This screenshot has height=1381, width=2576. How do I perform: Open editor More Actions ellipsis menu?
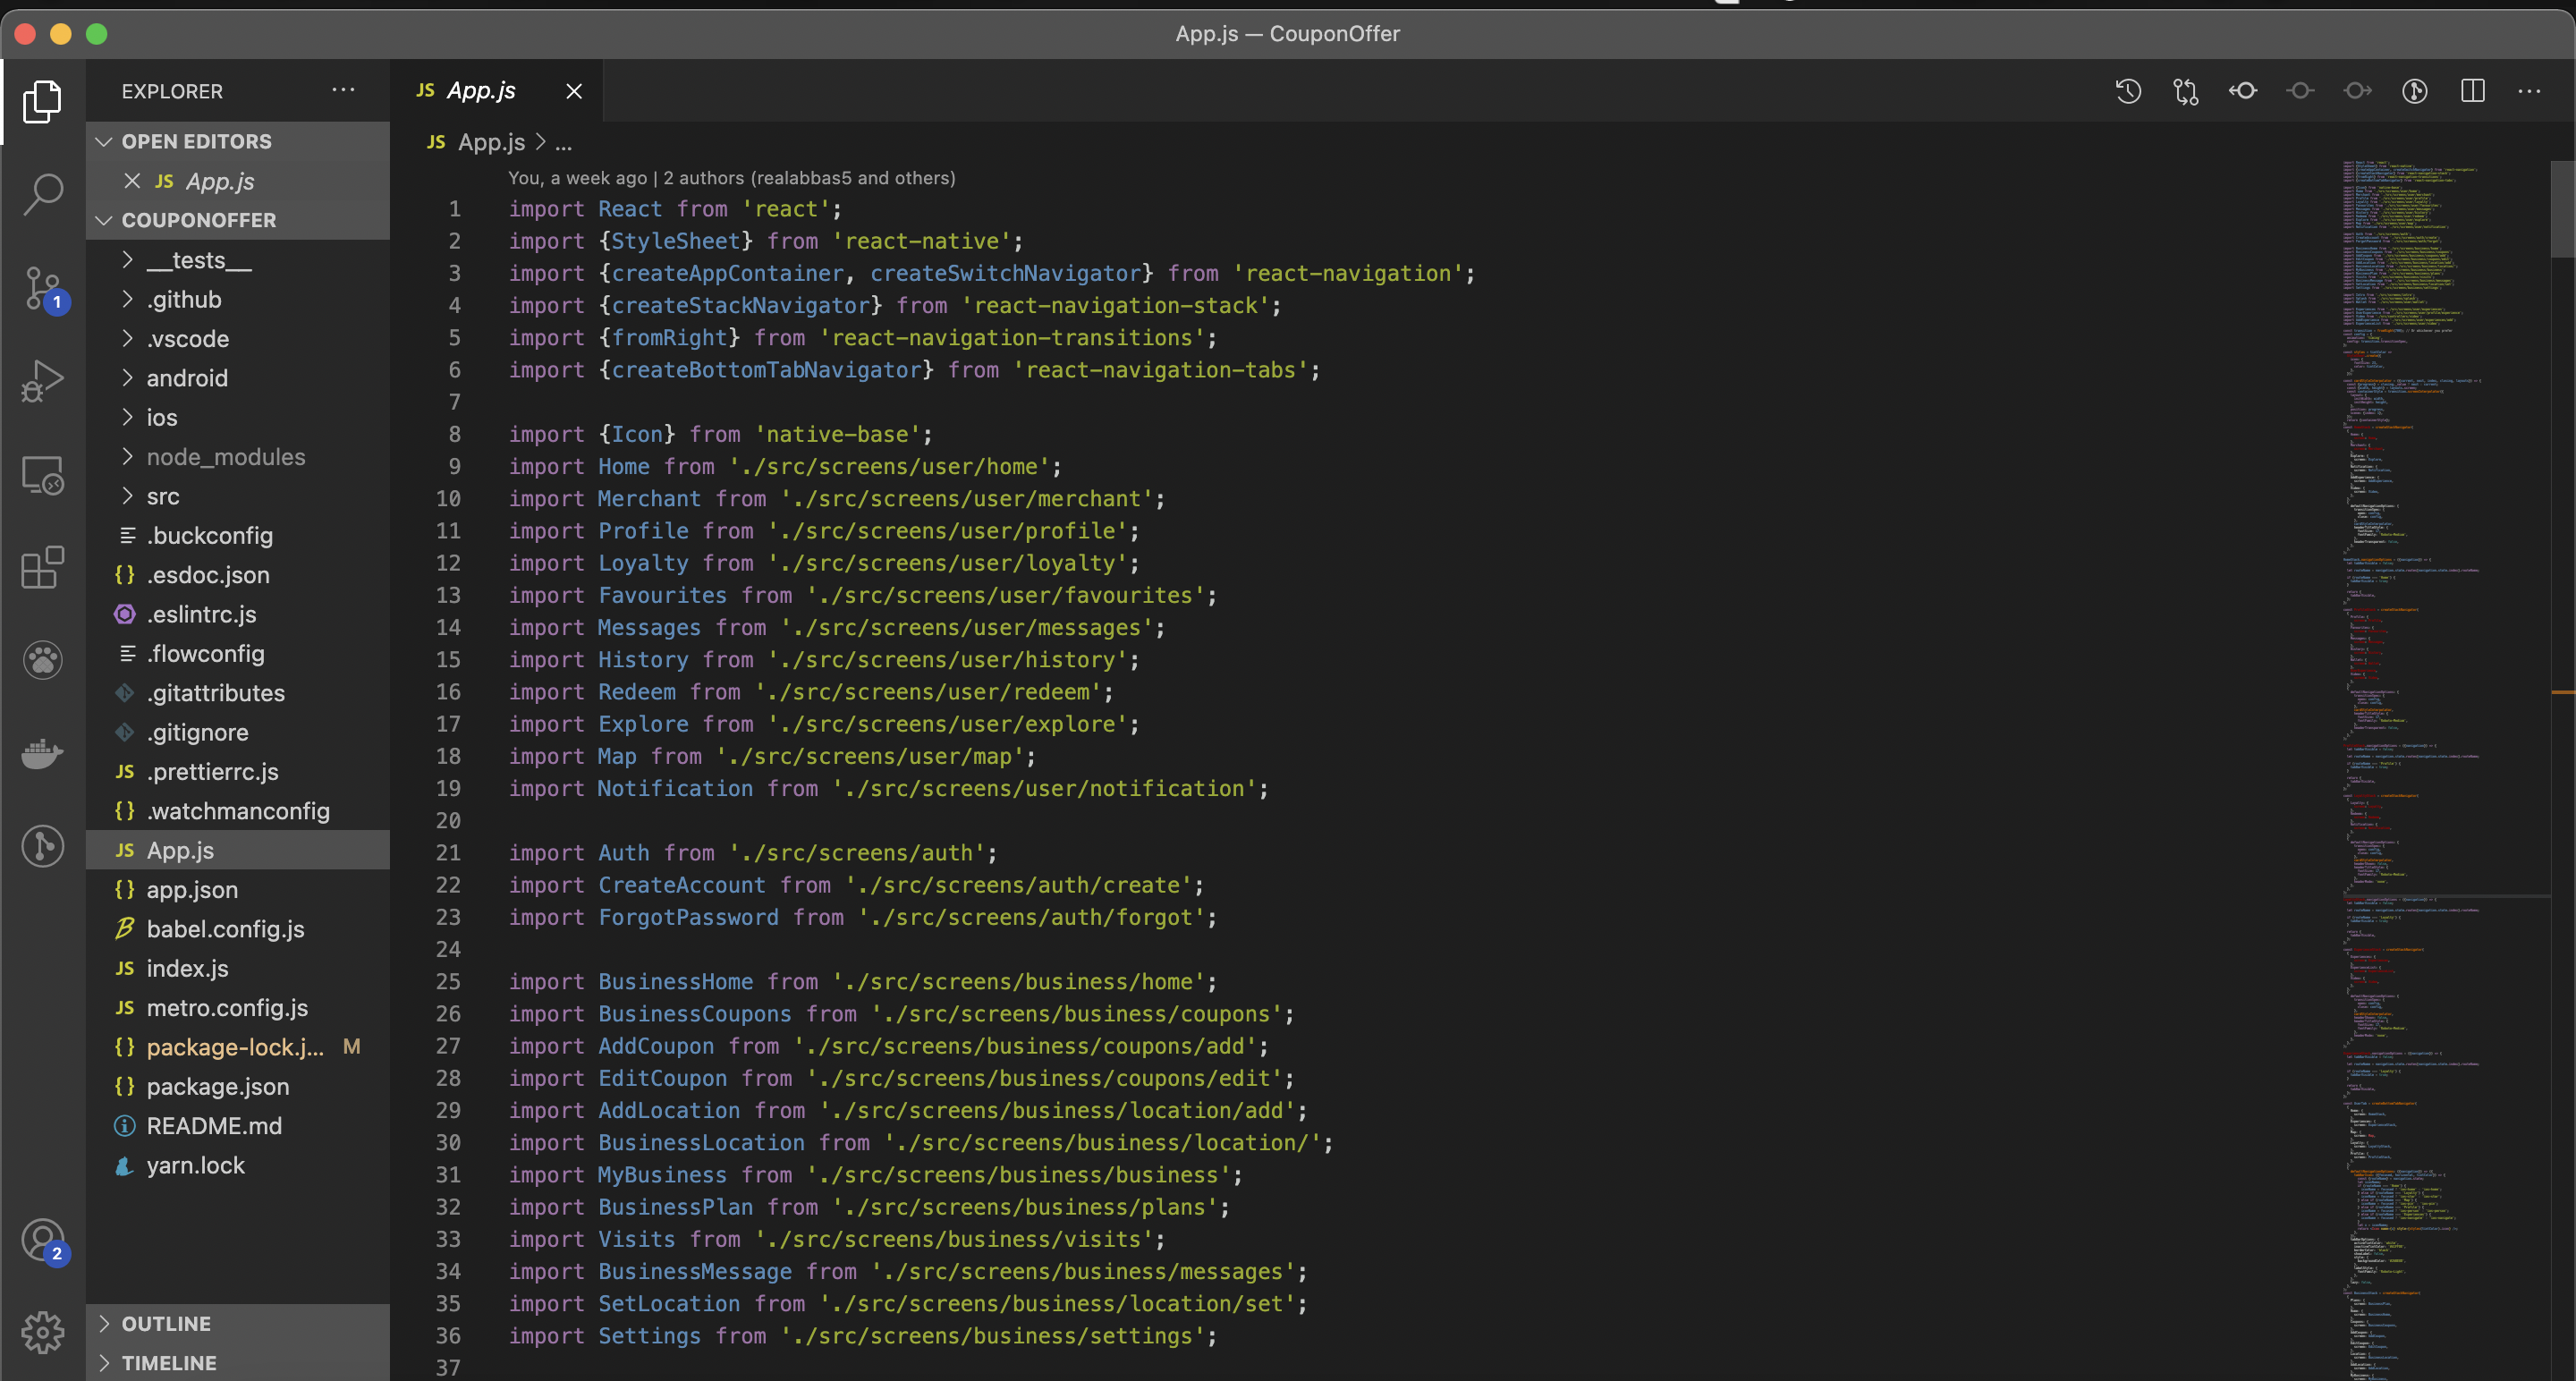coord(2530,91)
